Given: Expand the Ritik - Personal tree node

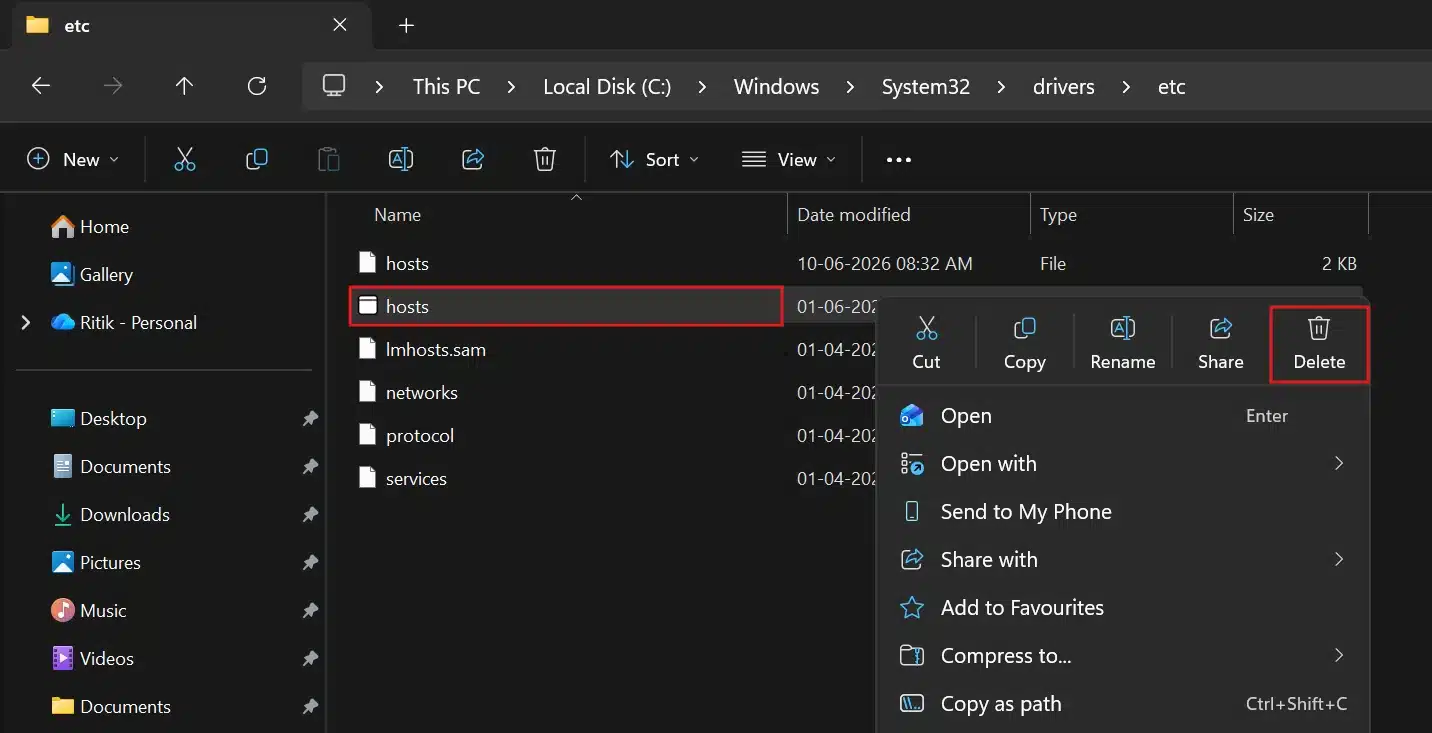Looking at the screenshot, I should click(x=26, y=322).
